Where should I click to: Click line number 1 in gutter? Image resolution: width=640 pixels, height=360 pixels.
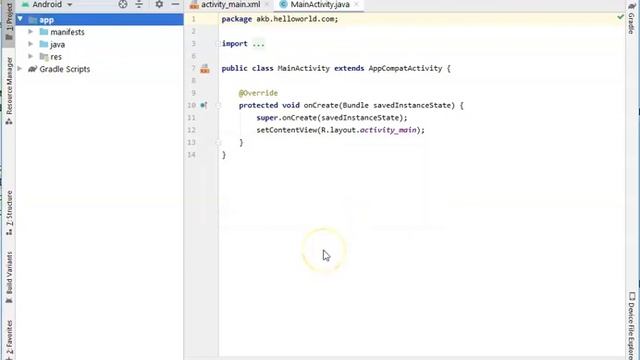pyautogui.click(x=193, y=19)
